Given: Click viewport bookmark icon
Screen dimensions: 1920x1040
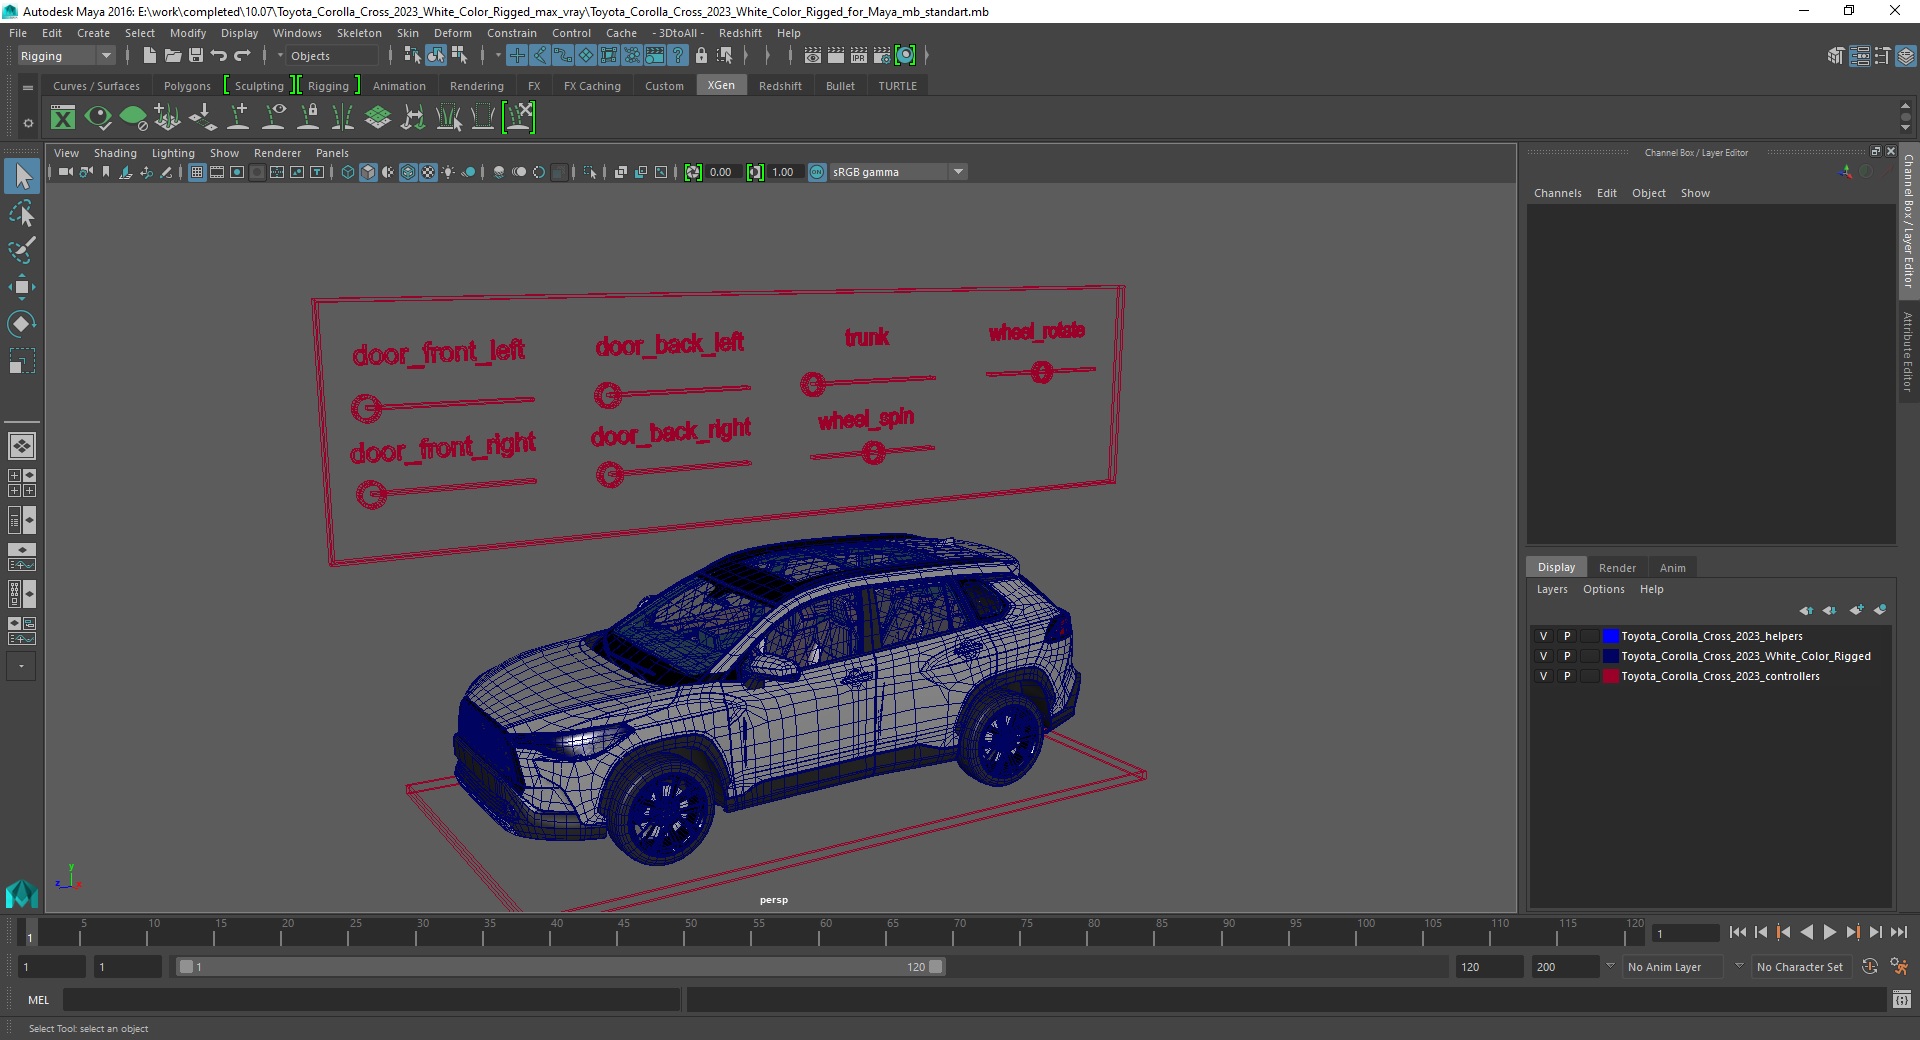Looking at the screenshot, I should click(x=106, y=172).
